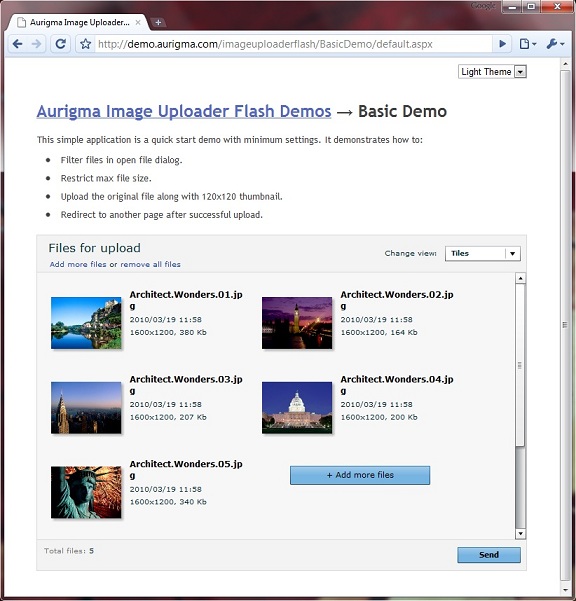
Task: Select the Aurigma Image Uploader tab
Action: 77,23
